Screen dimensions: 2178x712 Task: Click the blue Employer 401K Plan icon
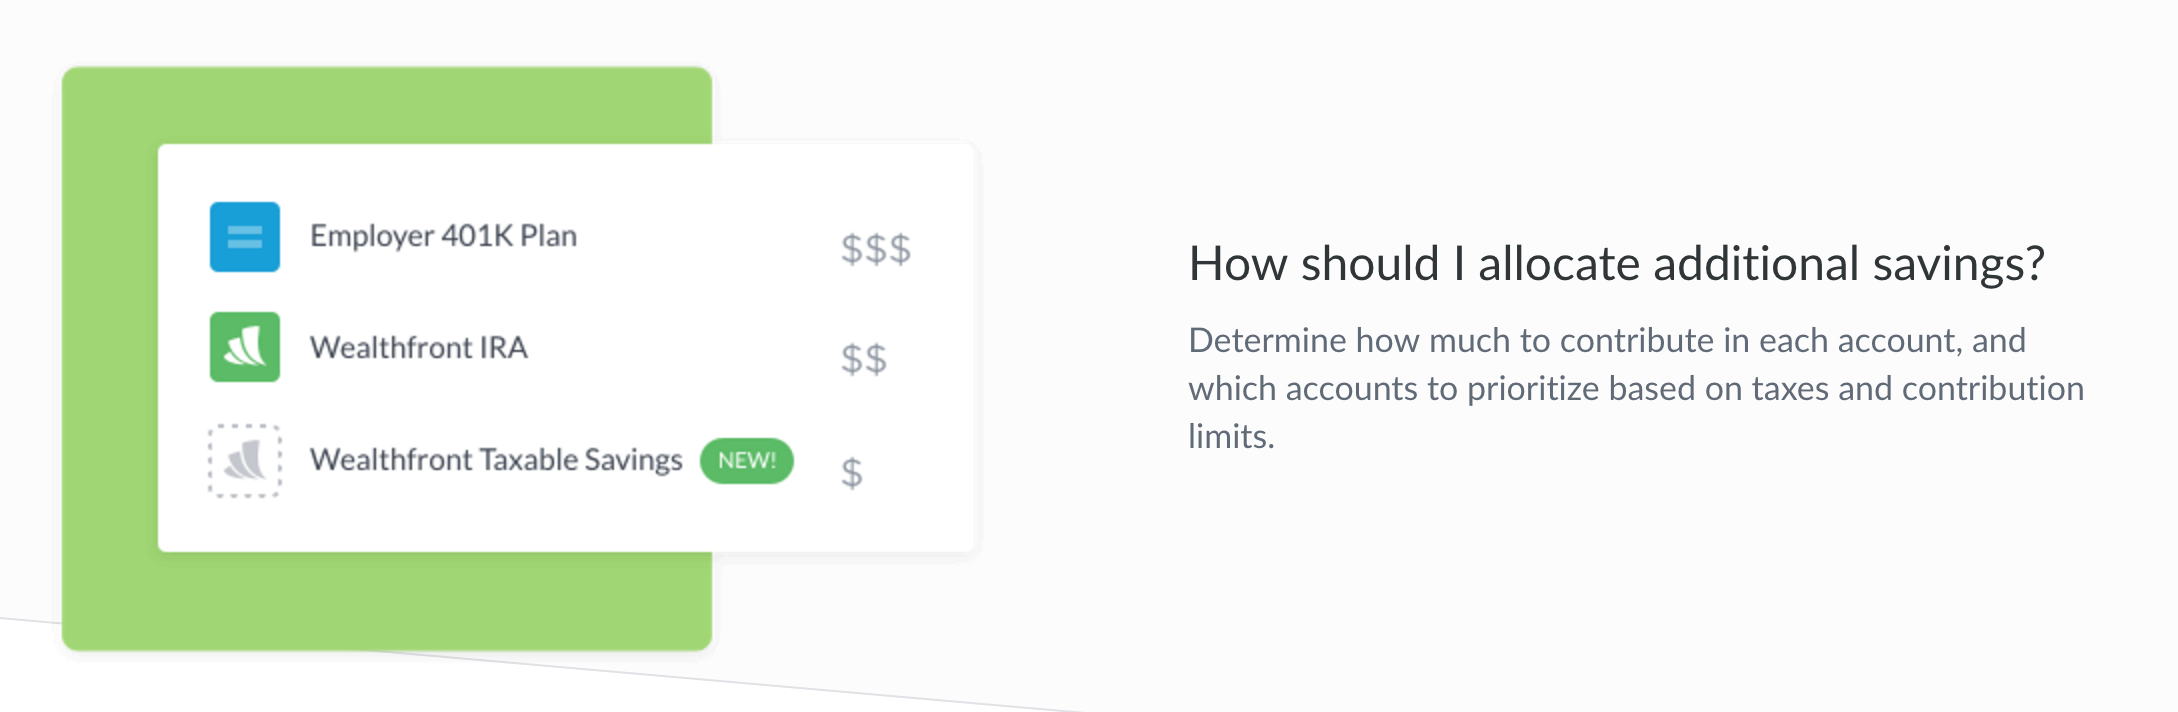[x=244, y=237]
